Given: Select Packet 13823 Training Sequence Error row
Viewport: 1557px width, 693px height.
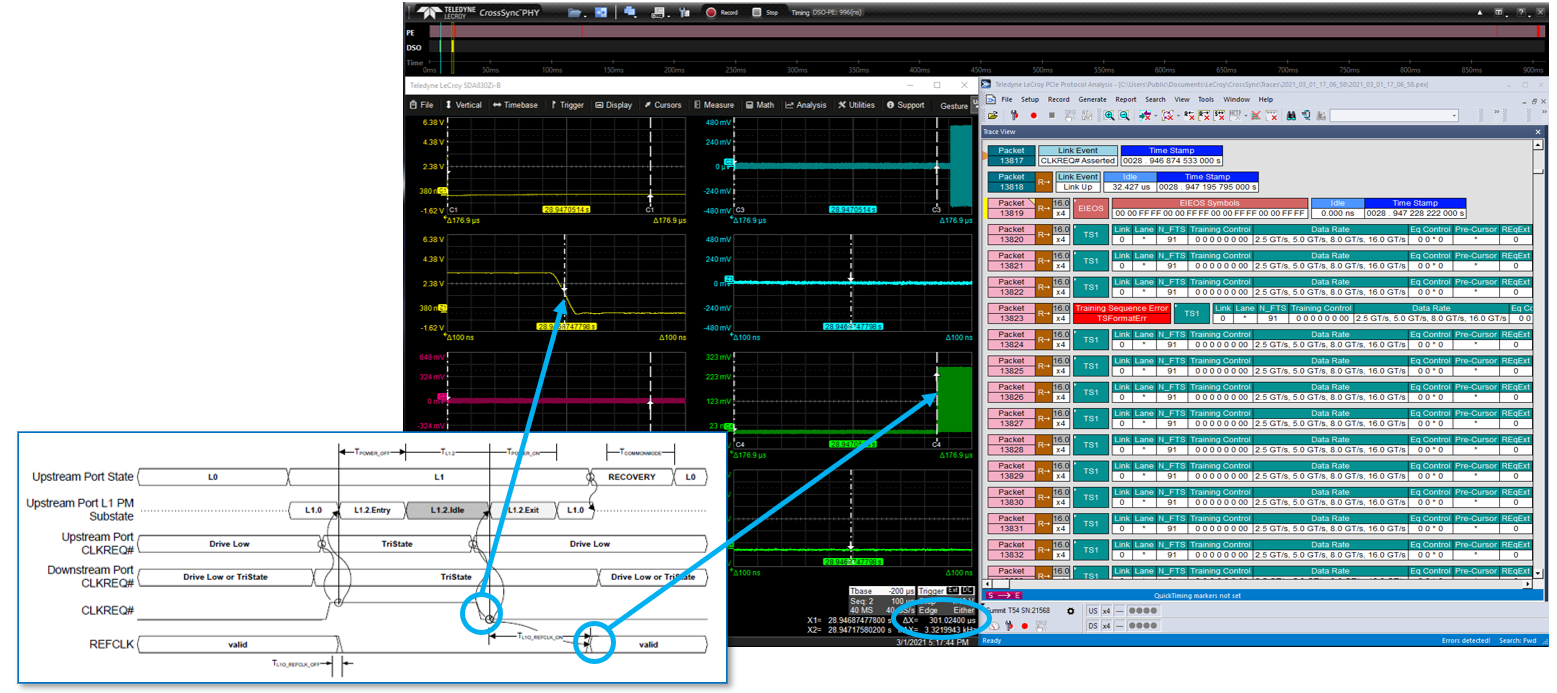Looking at the screenshot, I should point(1120,312).
